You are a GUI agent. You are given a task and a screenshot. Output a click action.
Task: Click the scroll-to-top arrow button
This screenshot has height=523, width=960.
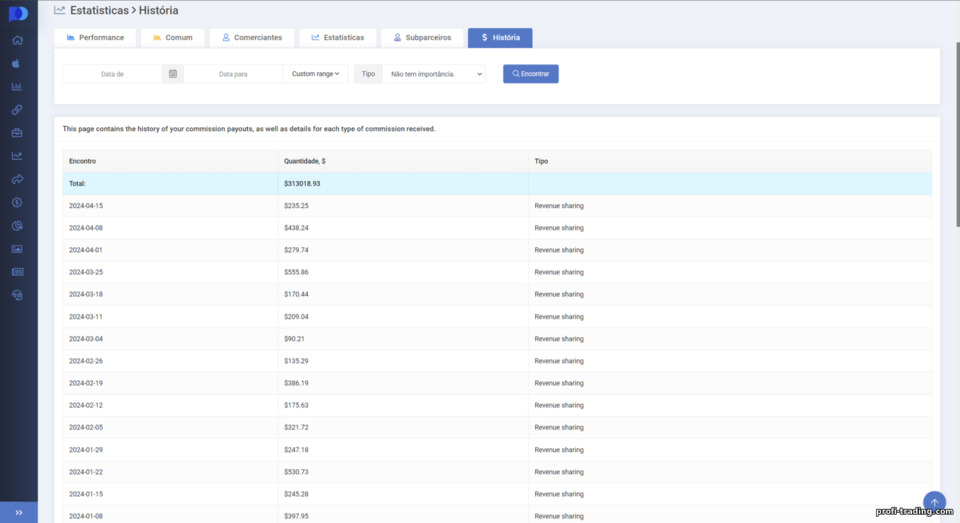click(934, 503)
